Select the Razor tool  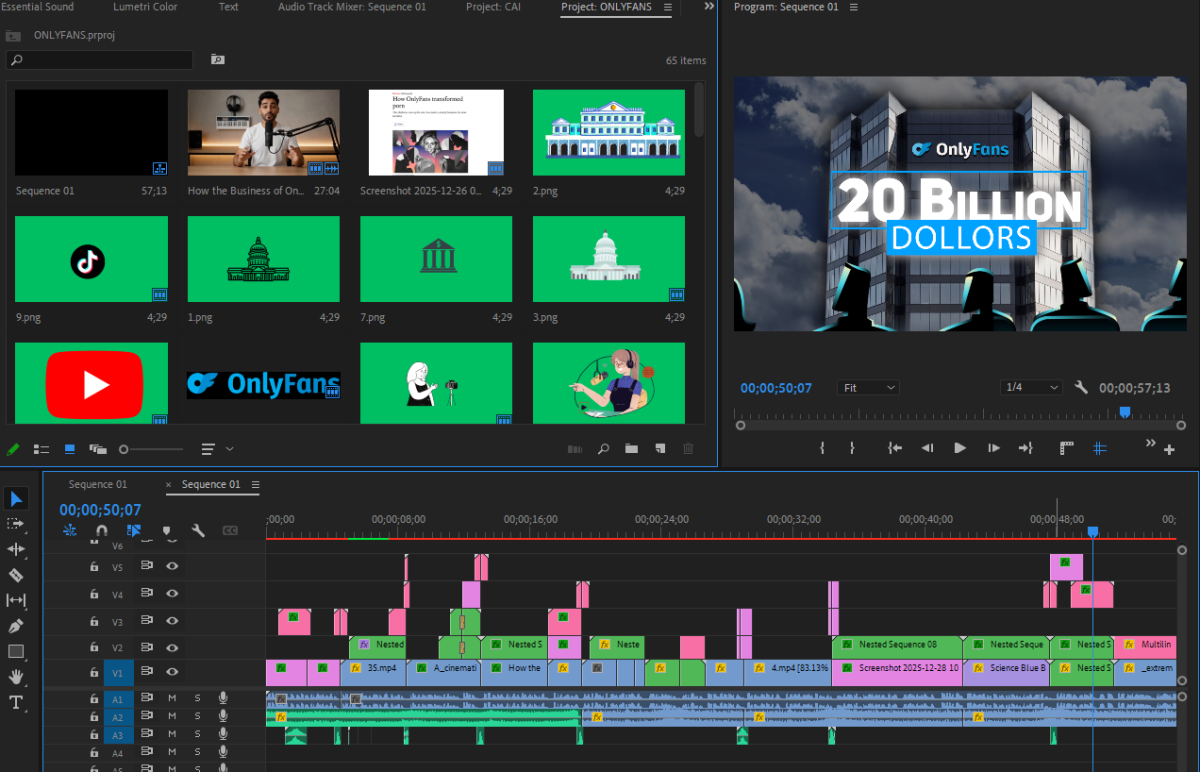pyautogui.click(x=16, y=575)
